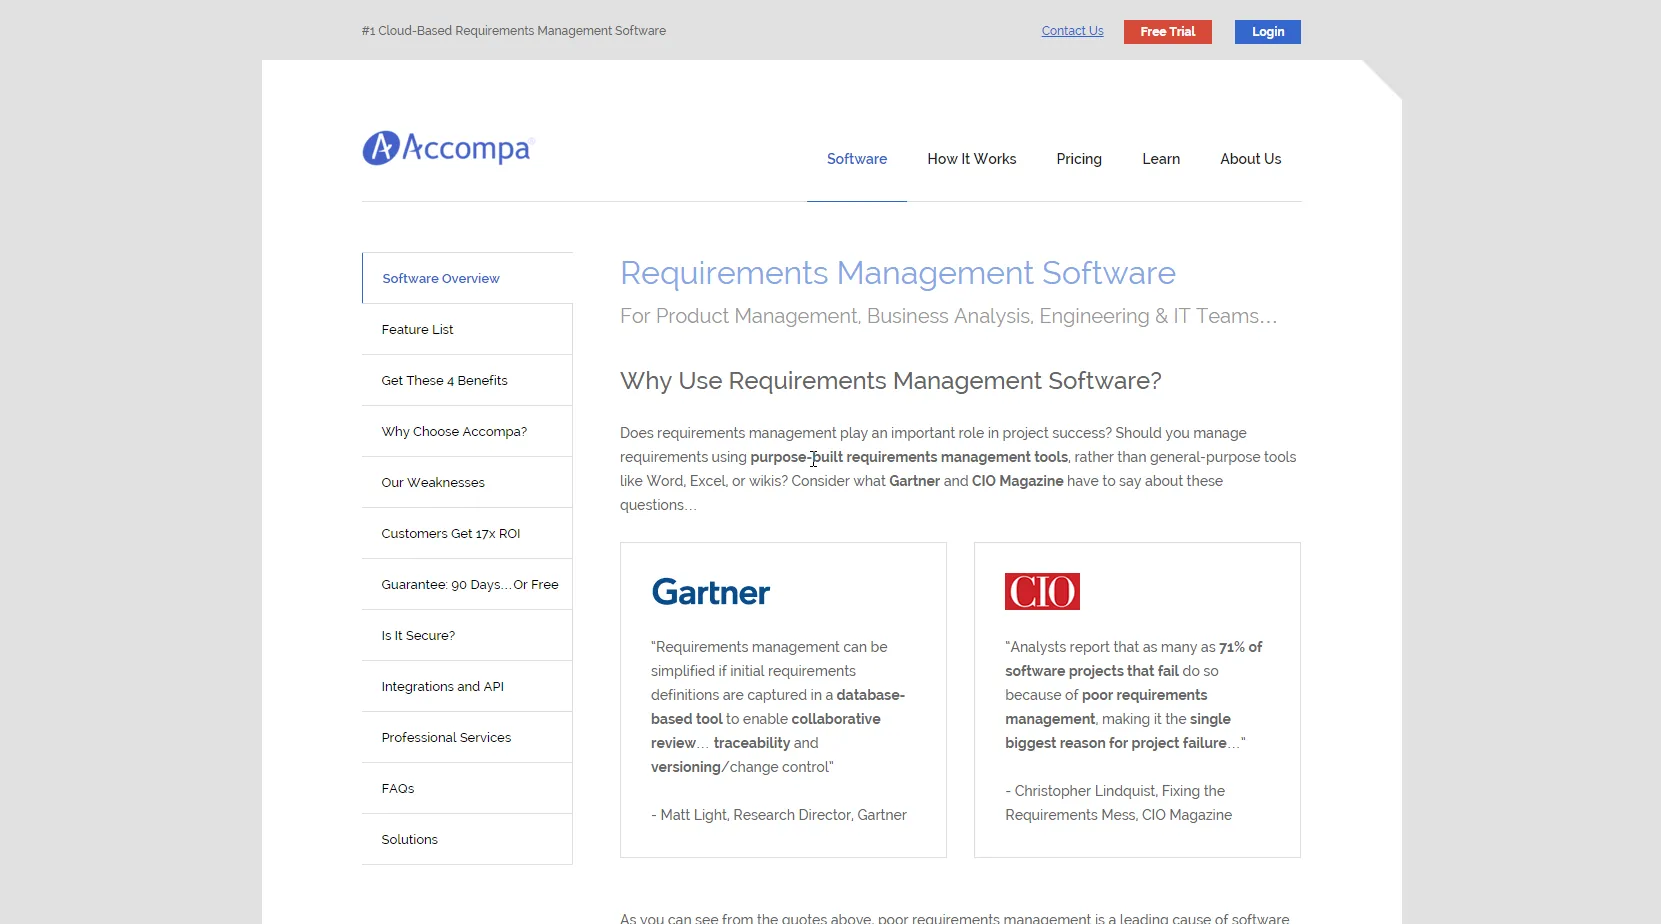Click the Requirements Management Software heading

(x=897, y=273)
